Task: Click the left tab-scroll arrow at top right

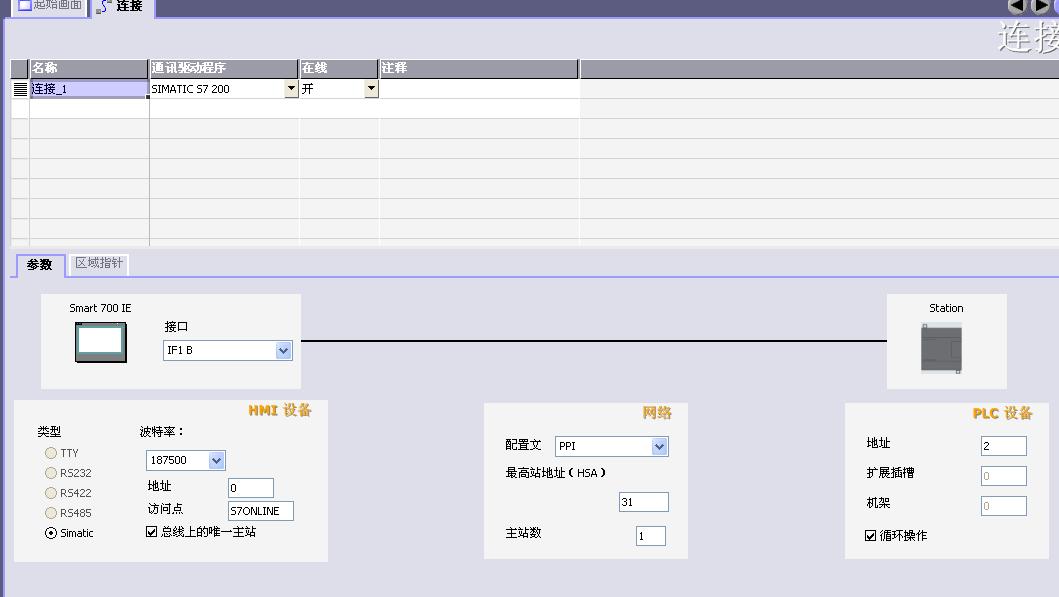Action: tap(1016, 6)
